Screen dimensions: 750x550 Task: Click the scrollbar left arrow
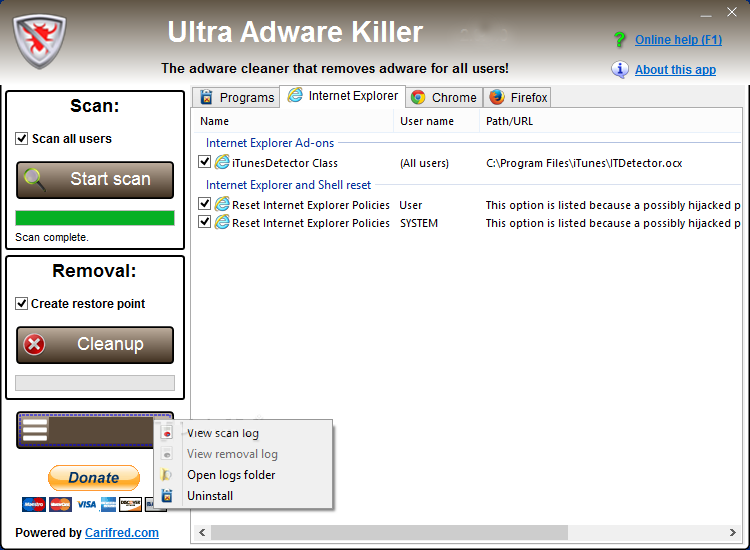tap(202, 532)
